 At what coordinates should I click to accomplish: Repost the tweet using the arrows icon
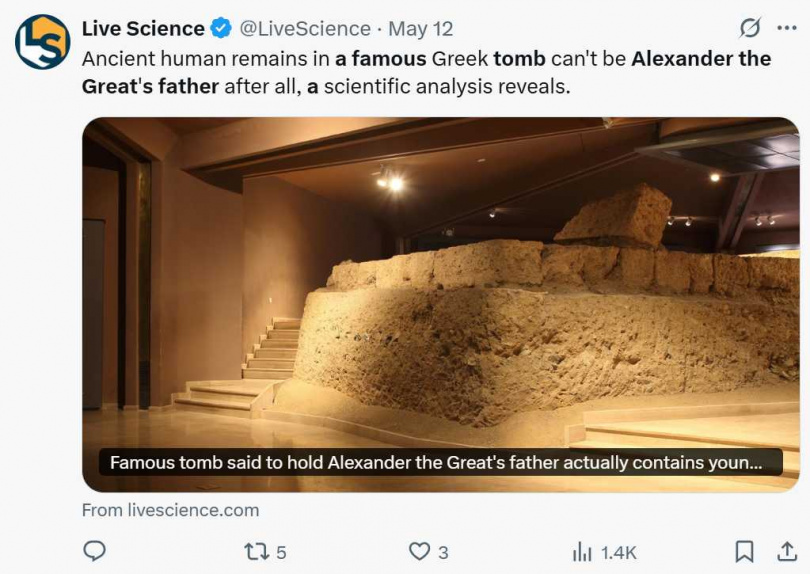255,551
